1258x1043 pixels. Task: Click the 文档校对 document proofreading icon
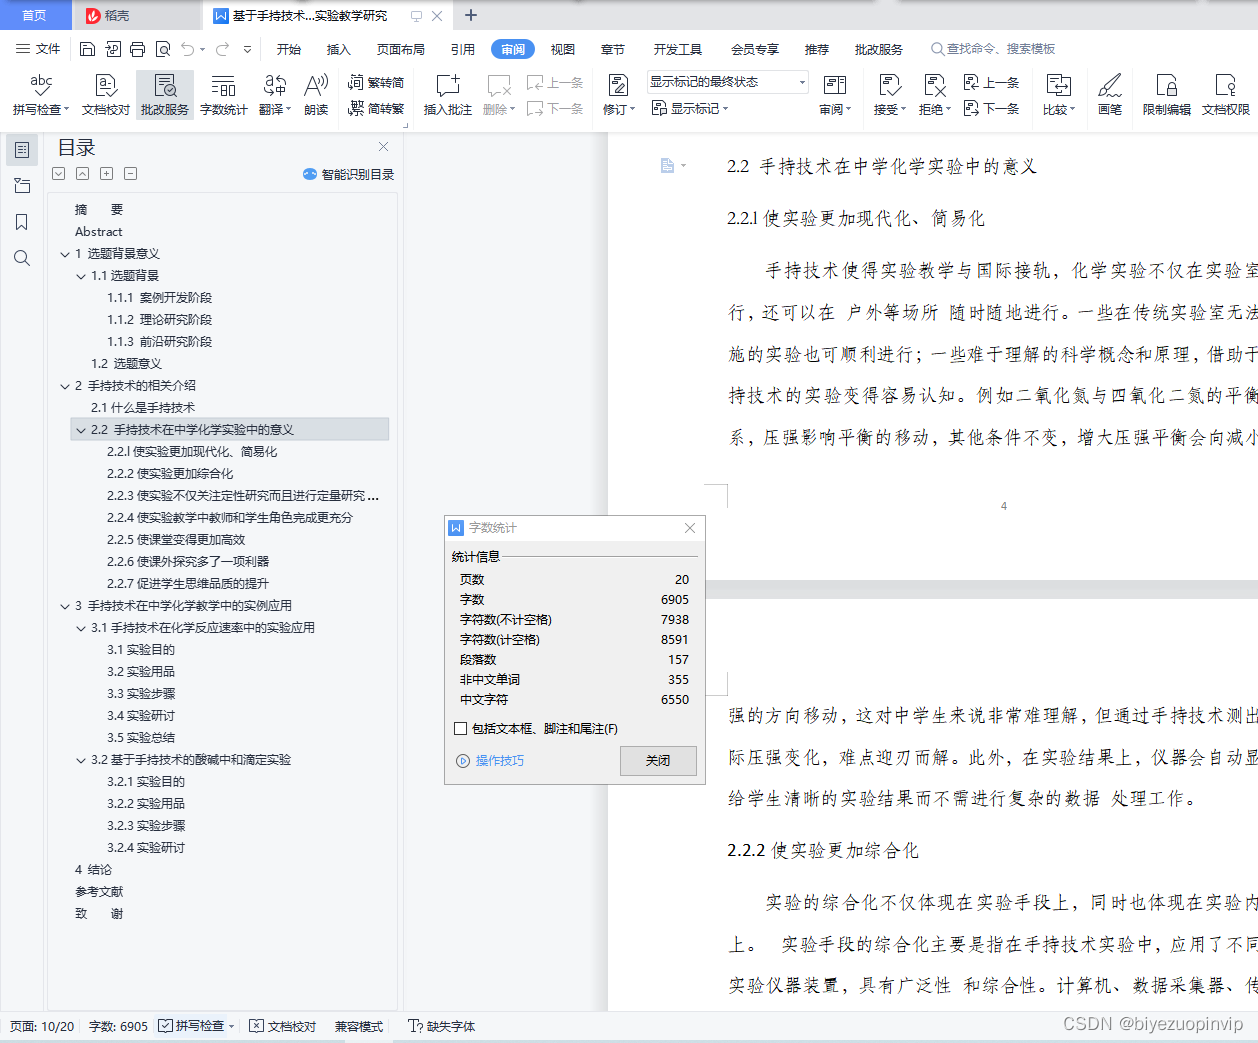pos(106,95)
